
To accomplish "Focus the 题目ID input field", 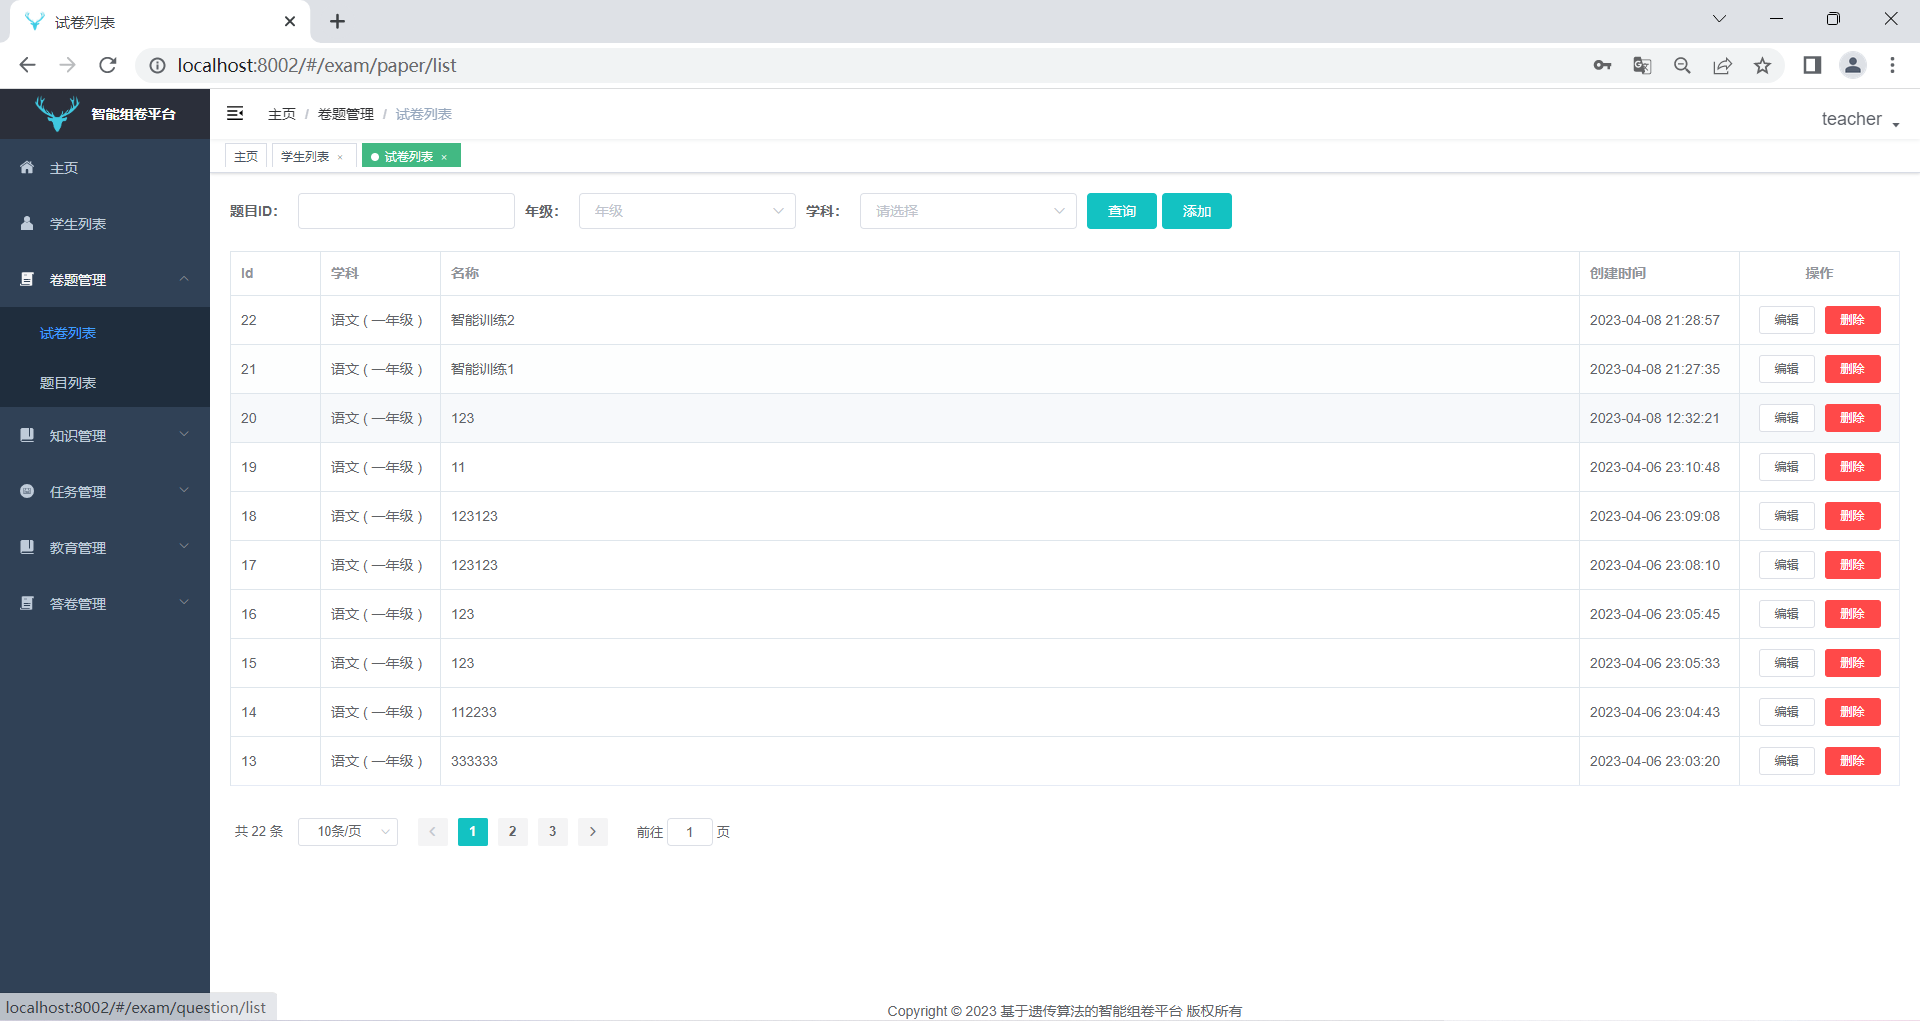I will pos(406,211).
